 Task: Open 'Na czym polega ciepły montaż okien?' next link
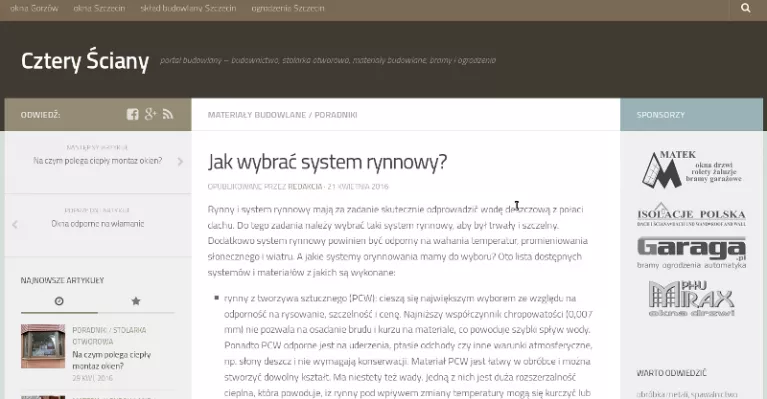97,161
